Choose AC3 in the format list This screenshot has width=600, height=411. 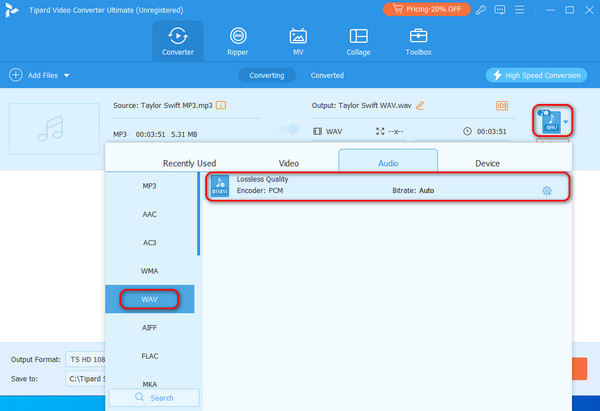(150, 243)
